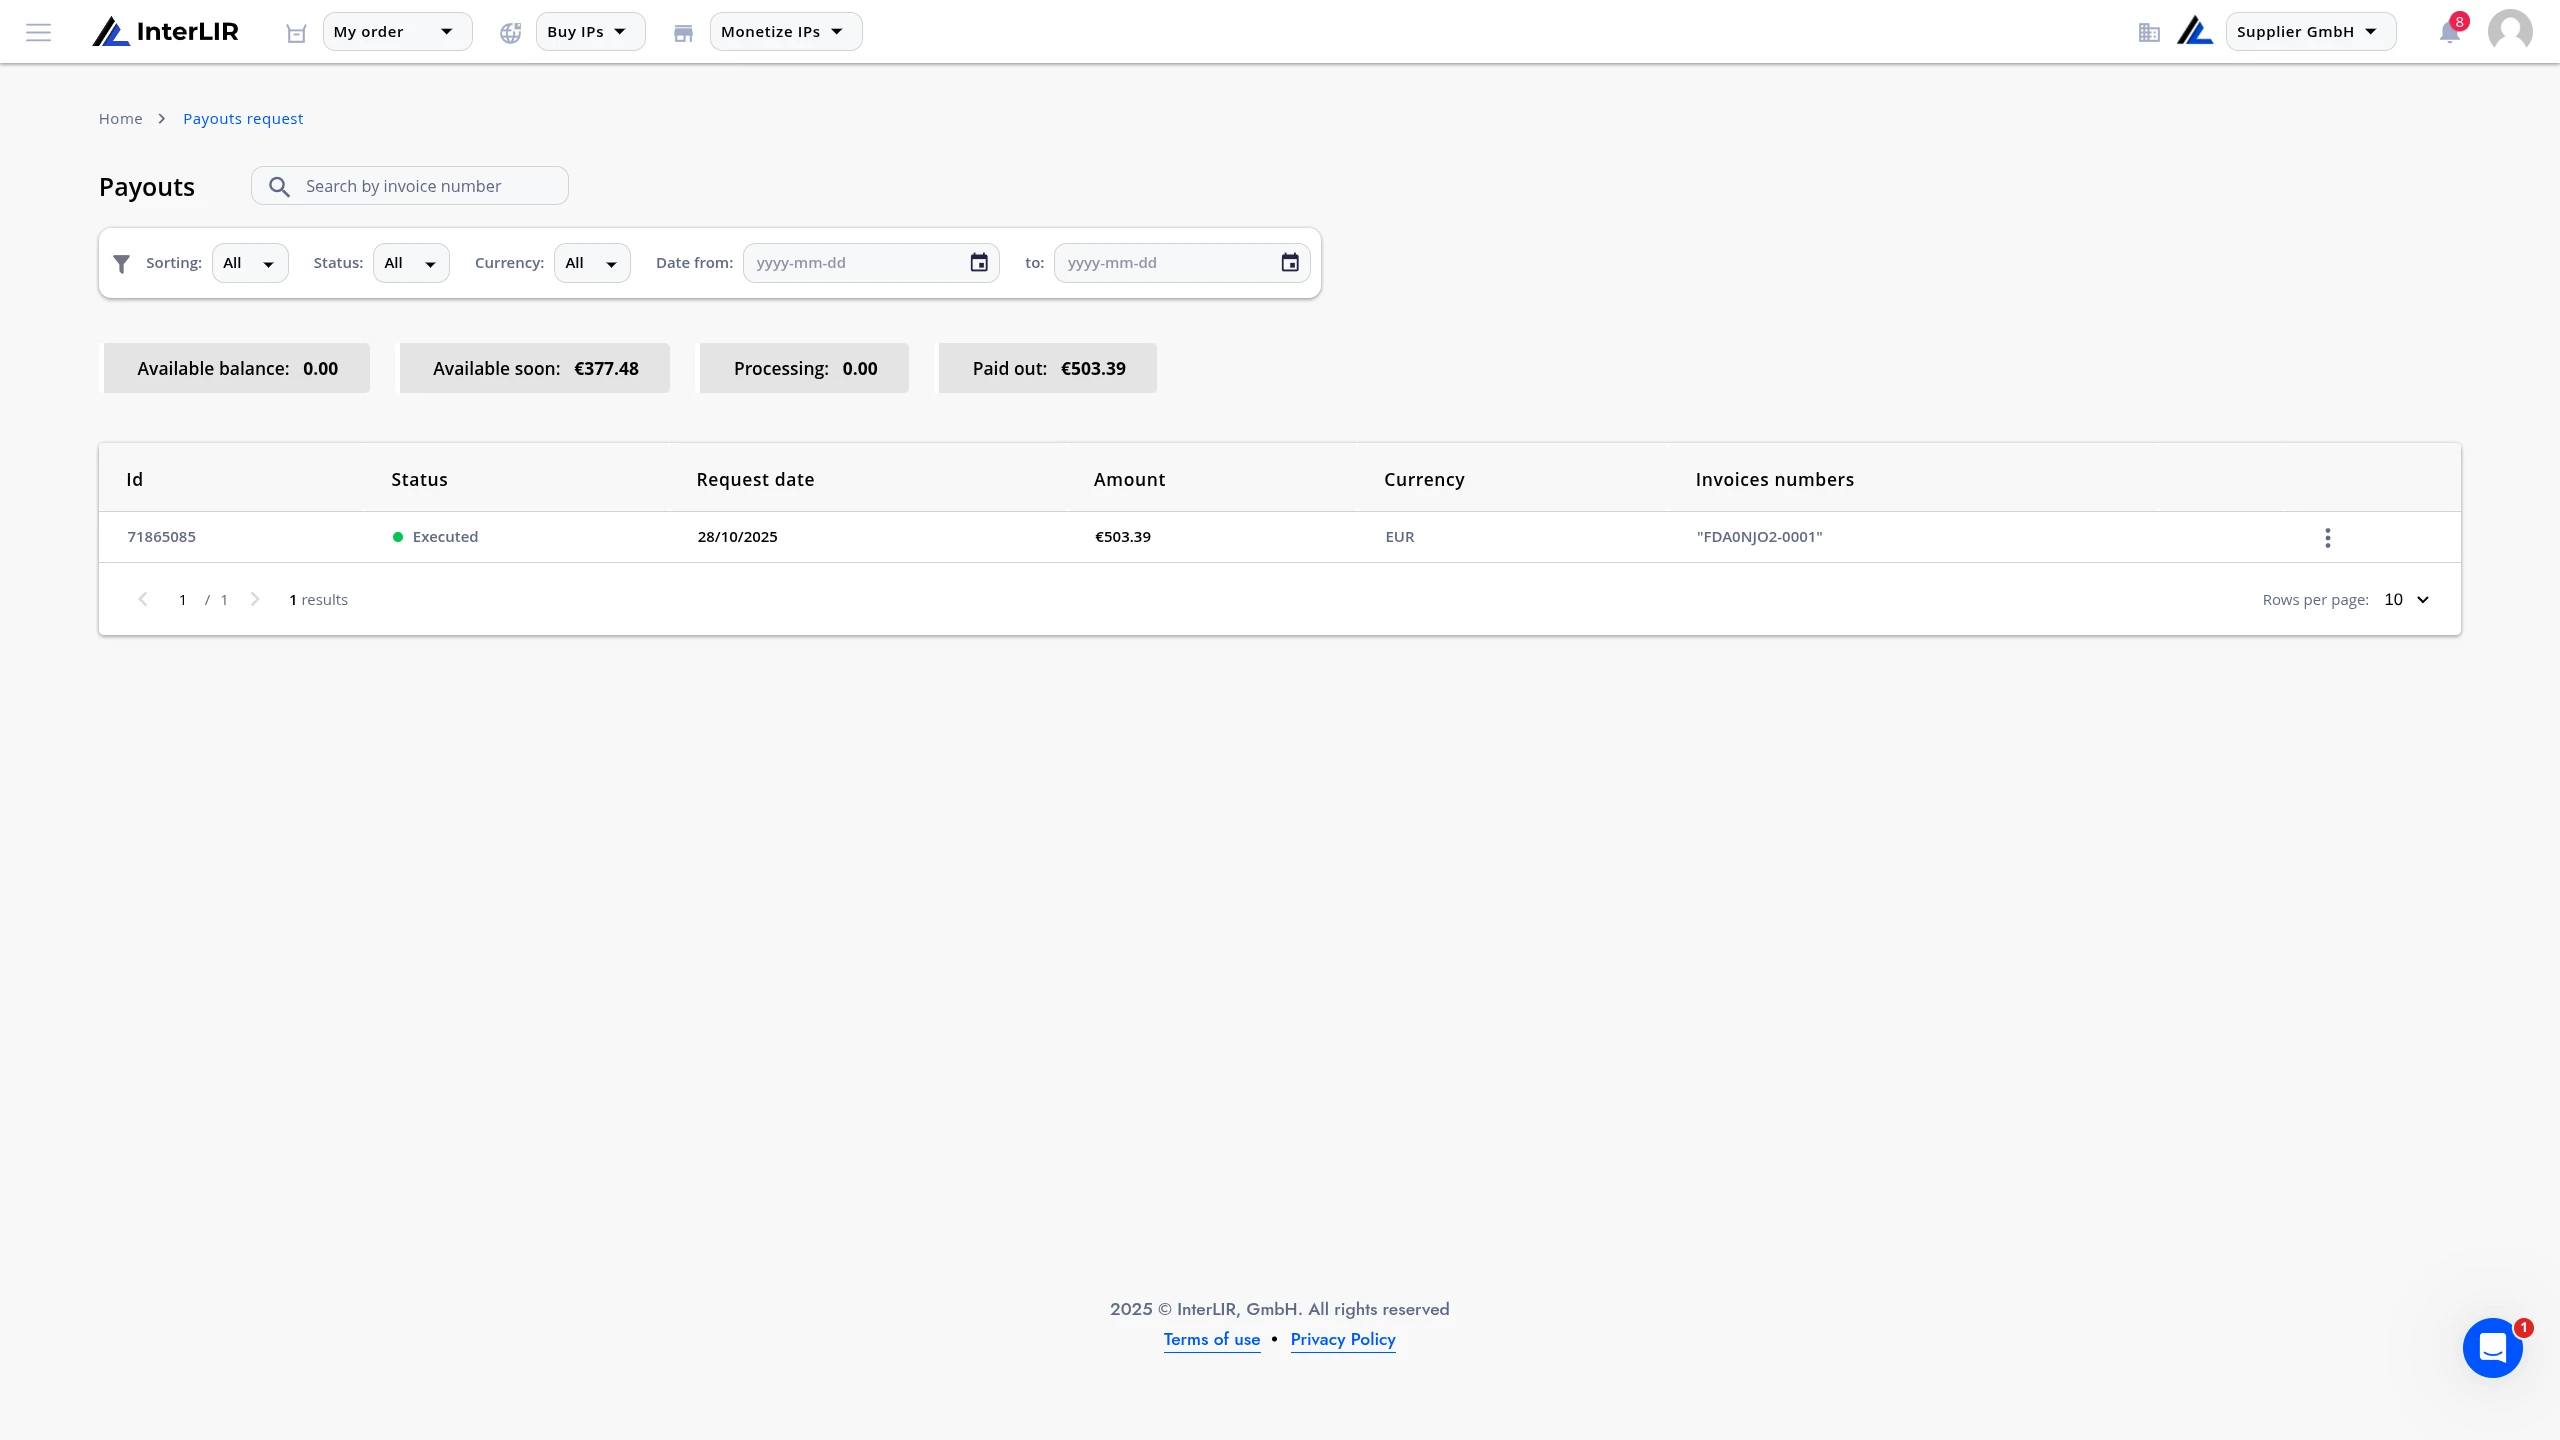Click the cart icon beside My order

coord(296,33)
